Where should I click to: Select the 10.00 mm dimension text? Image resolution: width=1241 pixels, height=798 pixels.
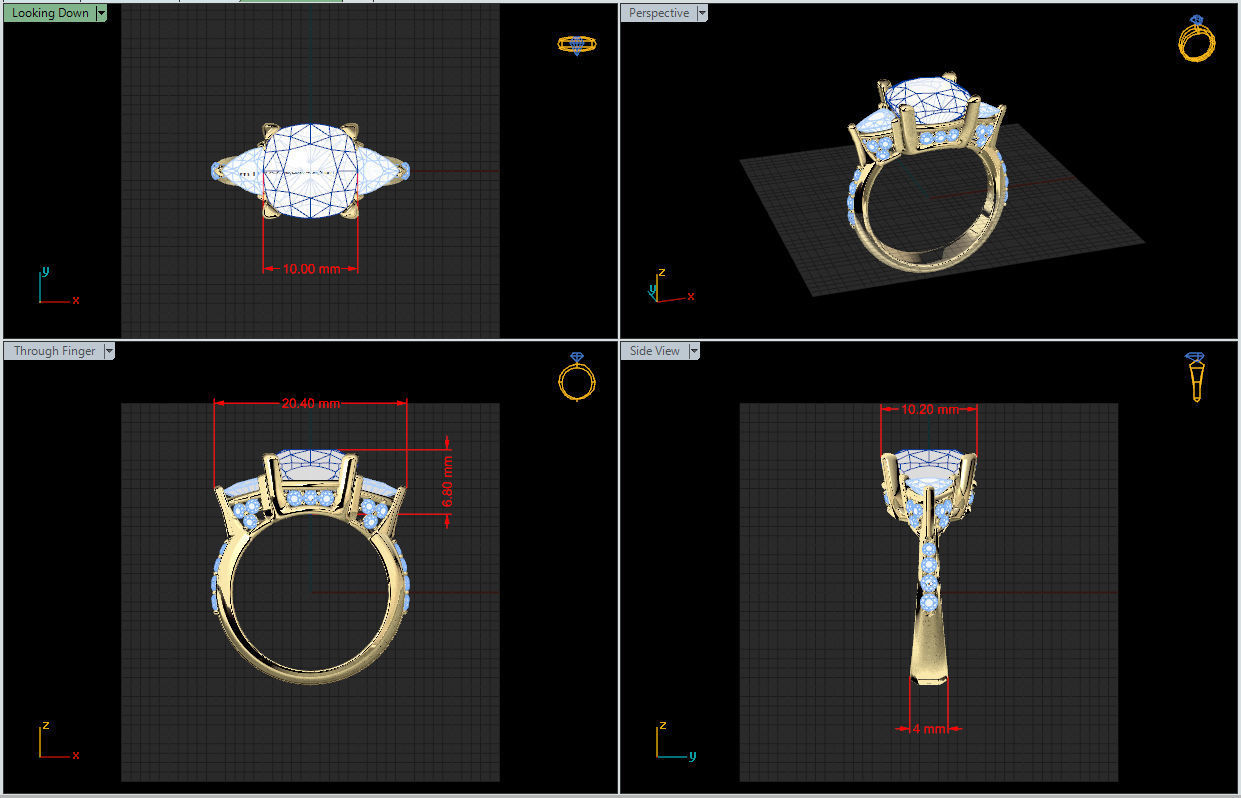(311, 269)
